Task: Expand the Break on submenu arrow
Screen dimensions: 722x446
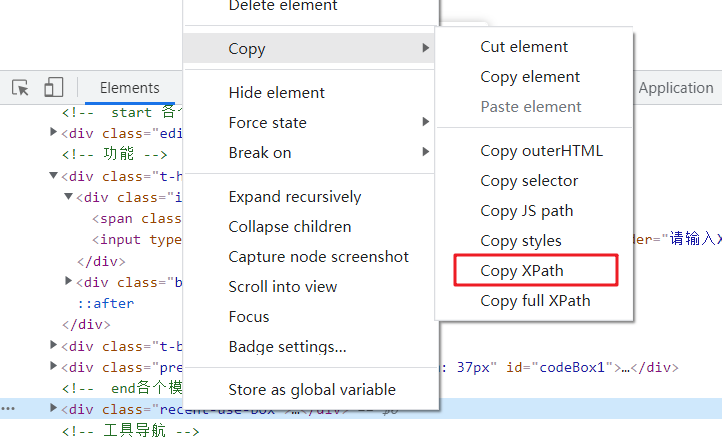Action: pos(425,152)
